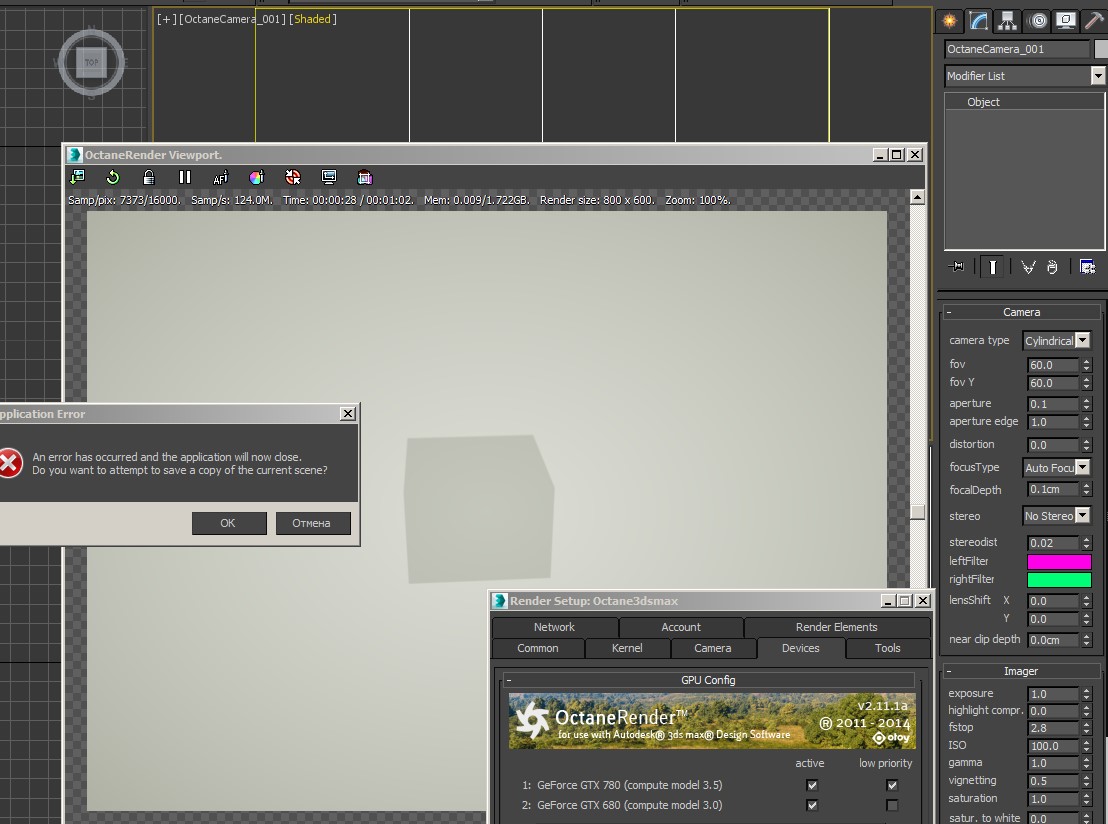Viewport: 1108px width, 824px height.
Task: Open the Hierarchy command panel tab
Action: point(1008,20)
